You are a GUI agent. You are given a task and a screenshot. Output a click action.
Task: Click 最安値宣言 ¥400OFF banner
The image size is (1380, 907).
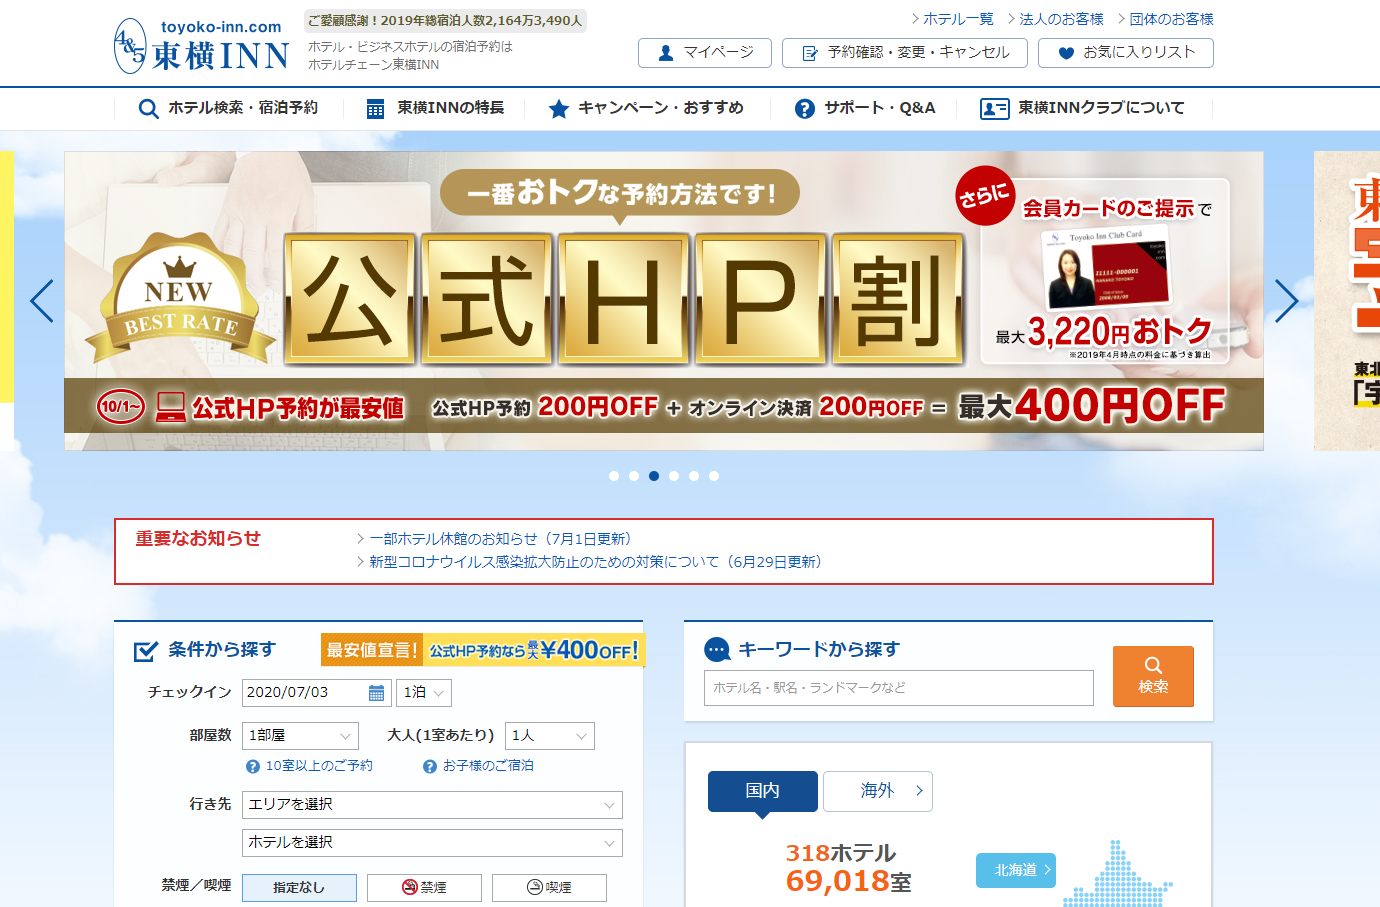482,650
